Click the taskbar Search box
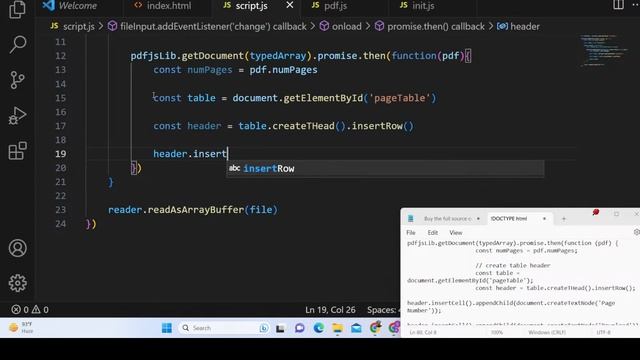The width and height of the screenshot is (640, 360). click(x=224, y=328)
